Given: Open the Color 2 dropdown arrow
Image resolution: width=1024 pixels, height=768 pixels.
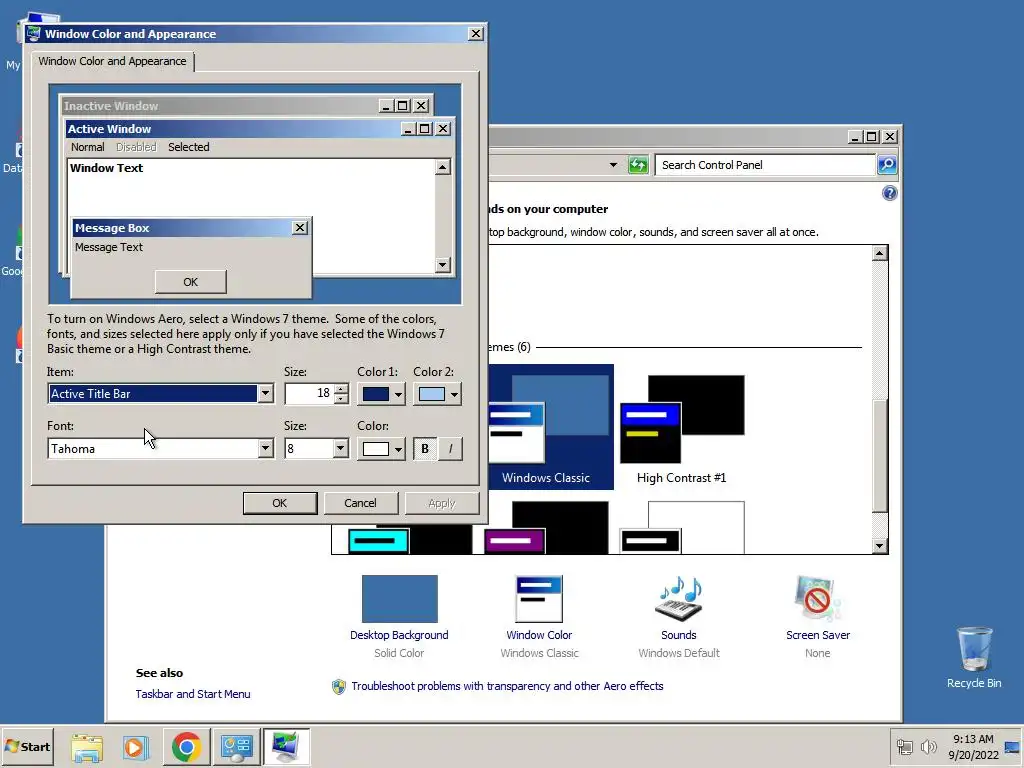Looking at the screenshot, I should pos(454,394).
